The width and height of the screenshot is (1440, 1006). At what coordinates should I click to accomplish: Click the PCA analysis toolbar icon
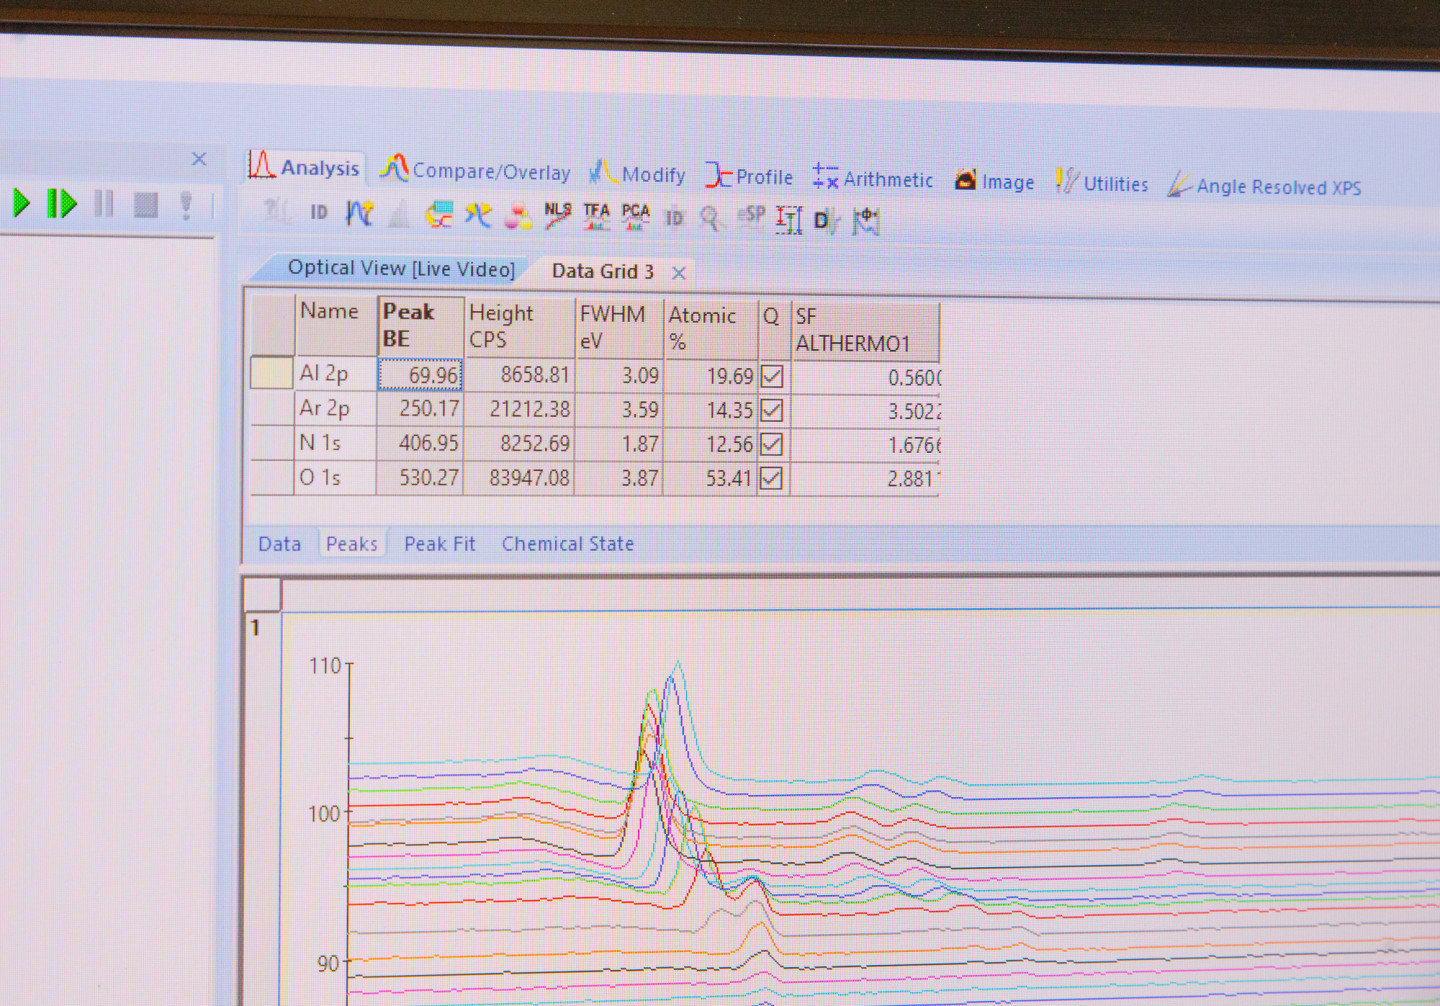click(x=635, y=216)
